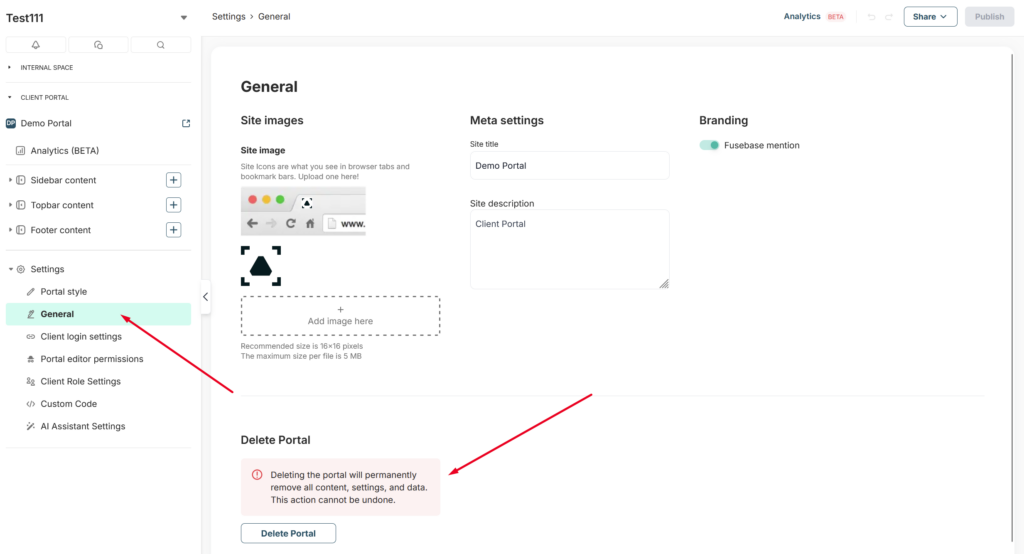
Task: Click the browser tab preview image
Action: click(x=303, y=211)
